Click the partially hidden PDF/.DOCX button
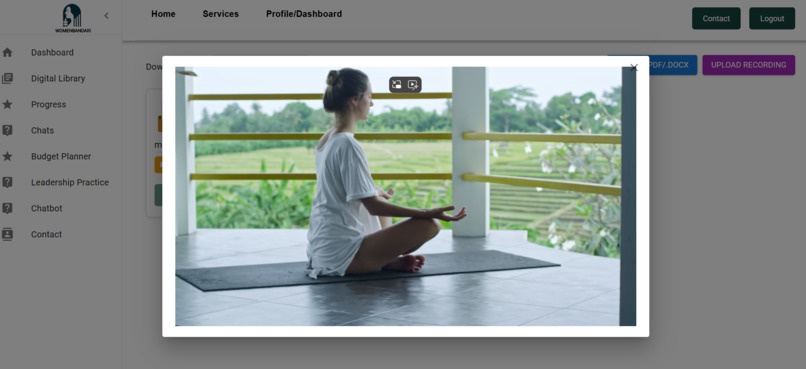Screen dimensions: 806x369 [673, 65]
